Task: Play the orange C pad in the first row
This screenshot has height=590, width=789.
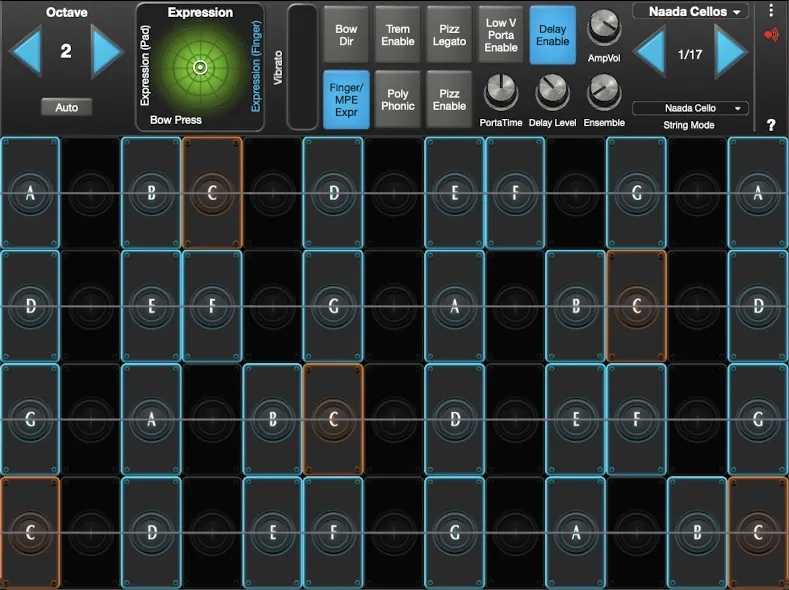Action: click(x=212, y=193)
